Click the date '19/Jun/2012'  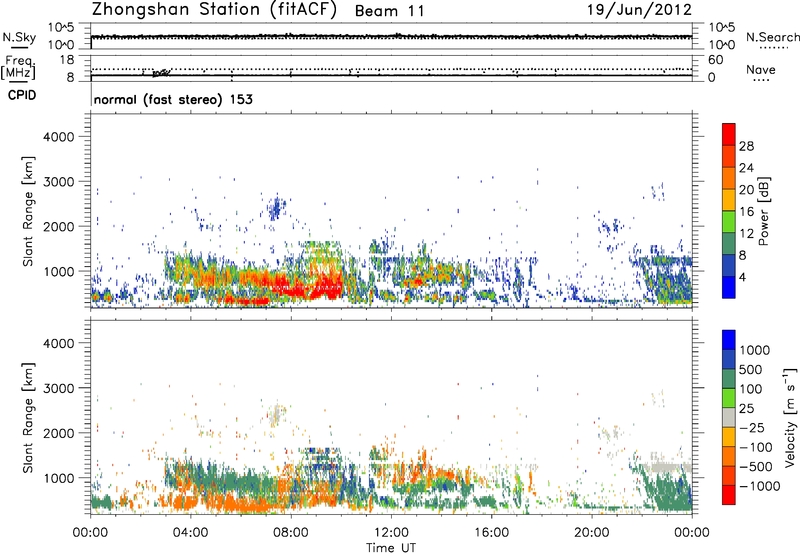(x=640, y=10)
